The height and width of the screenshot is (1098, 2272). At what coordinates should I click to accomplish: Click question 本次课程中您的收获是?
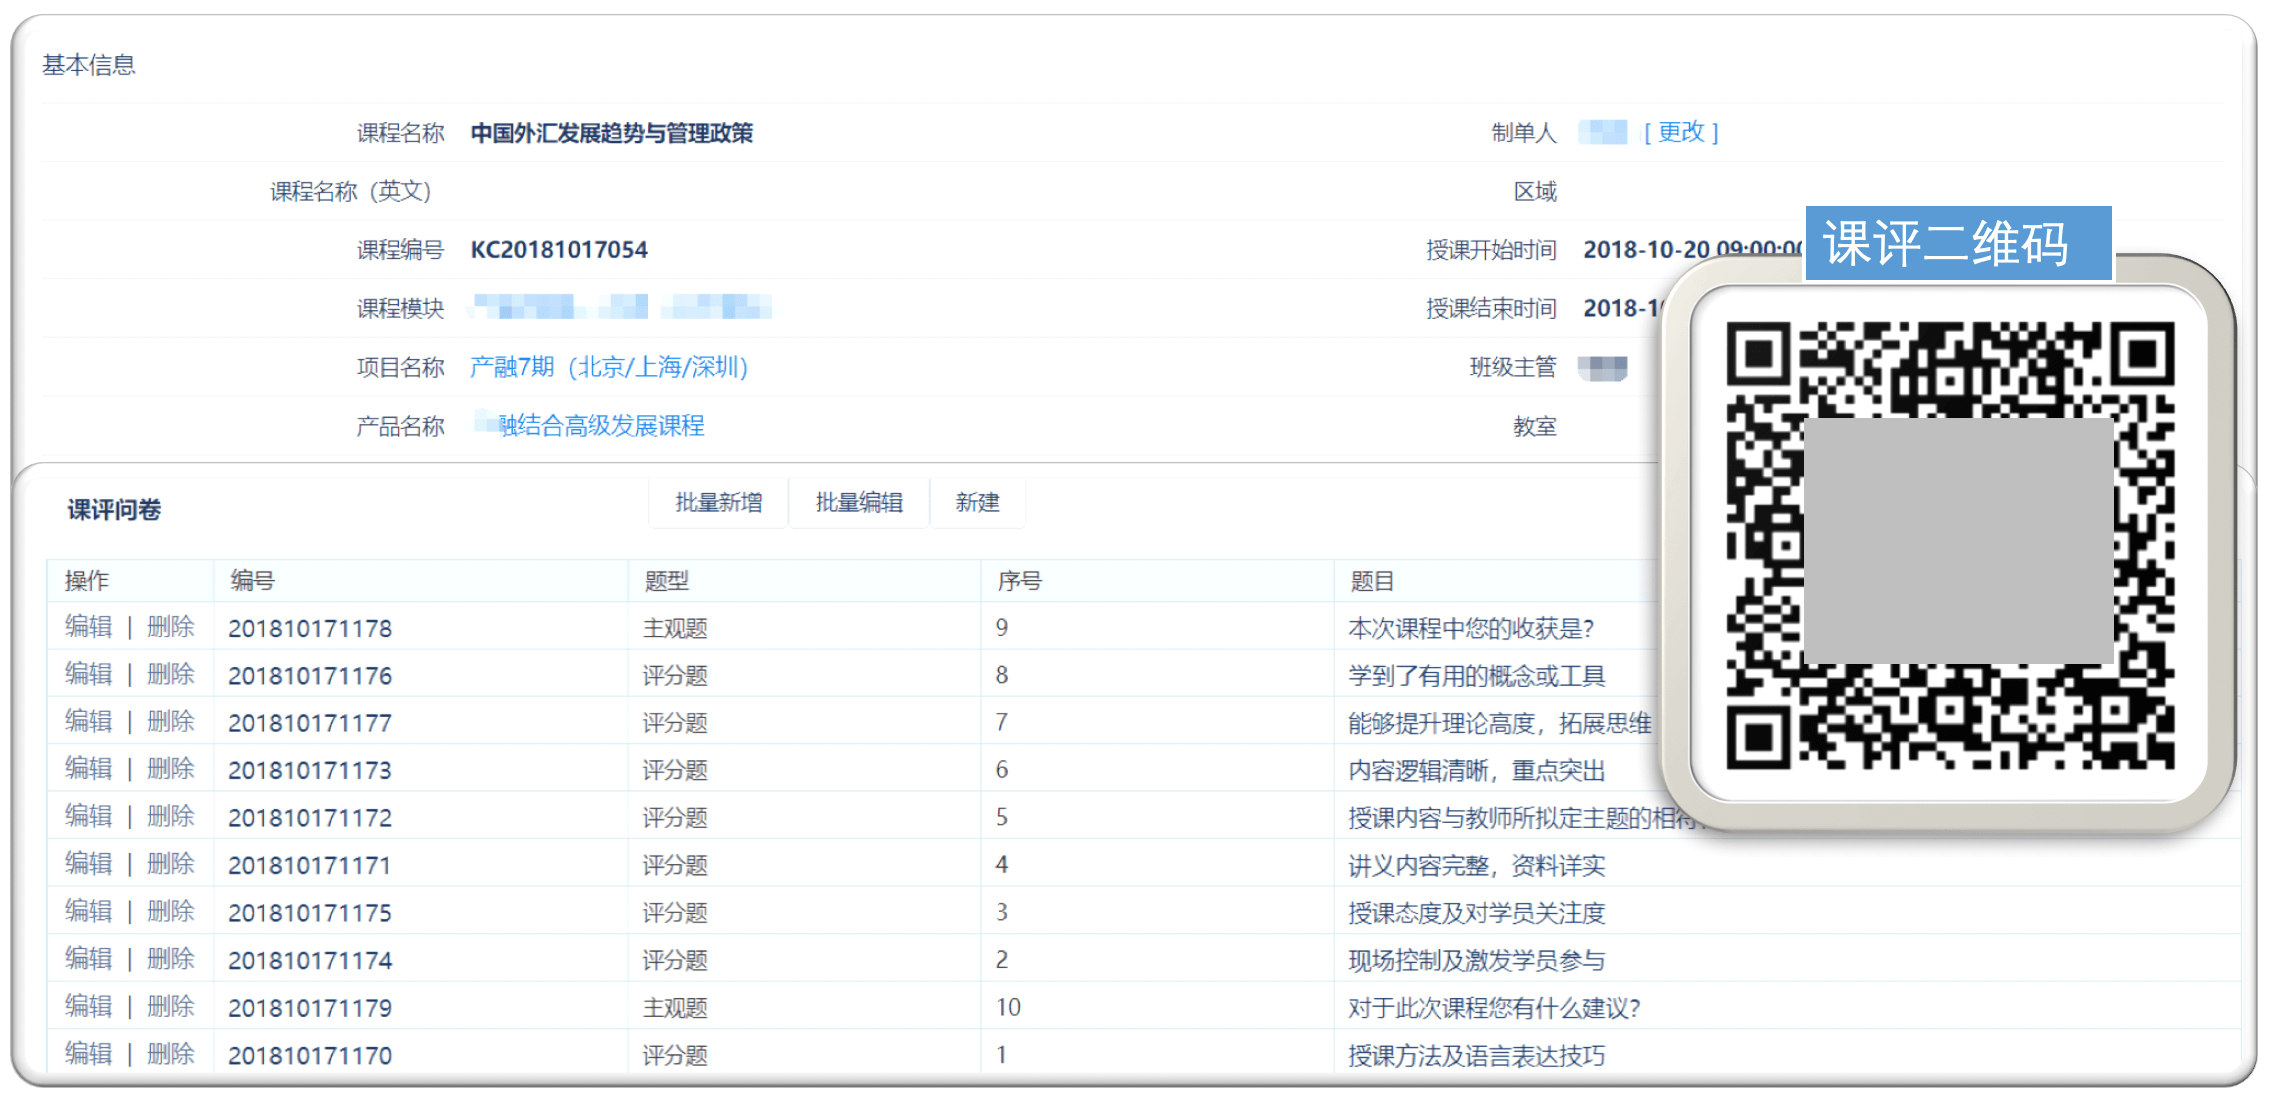[x=1471, y=628]
